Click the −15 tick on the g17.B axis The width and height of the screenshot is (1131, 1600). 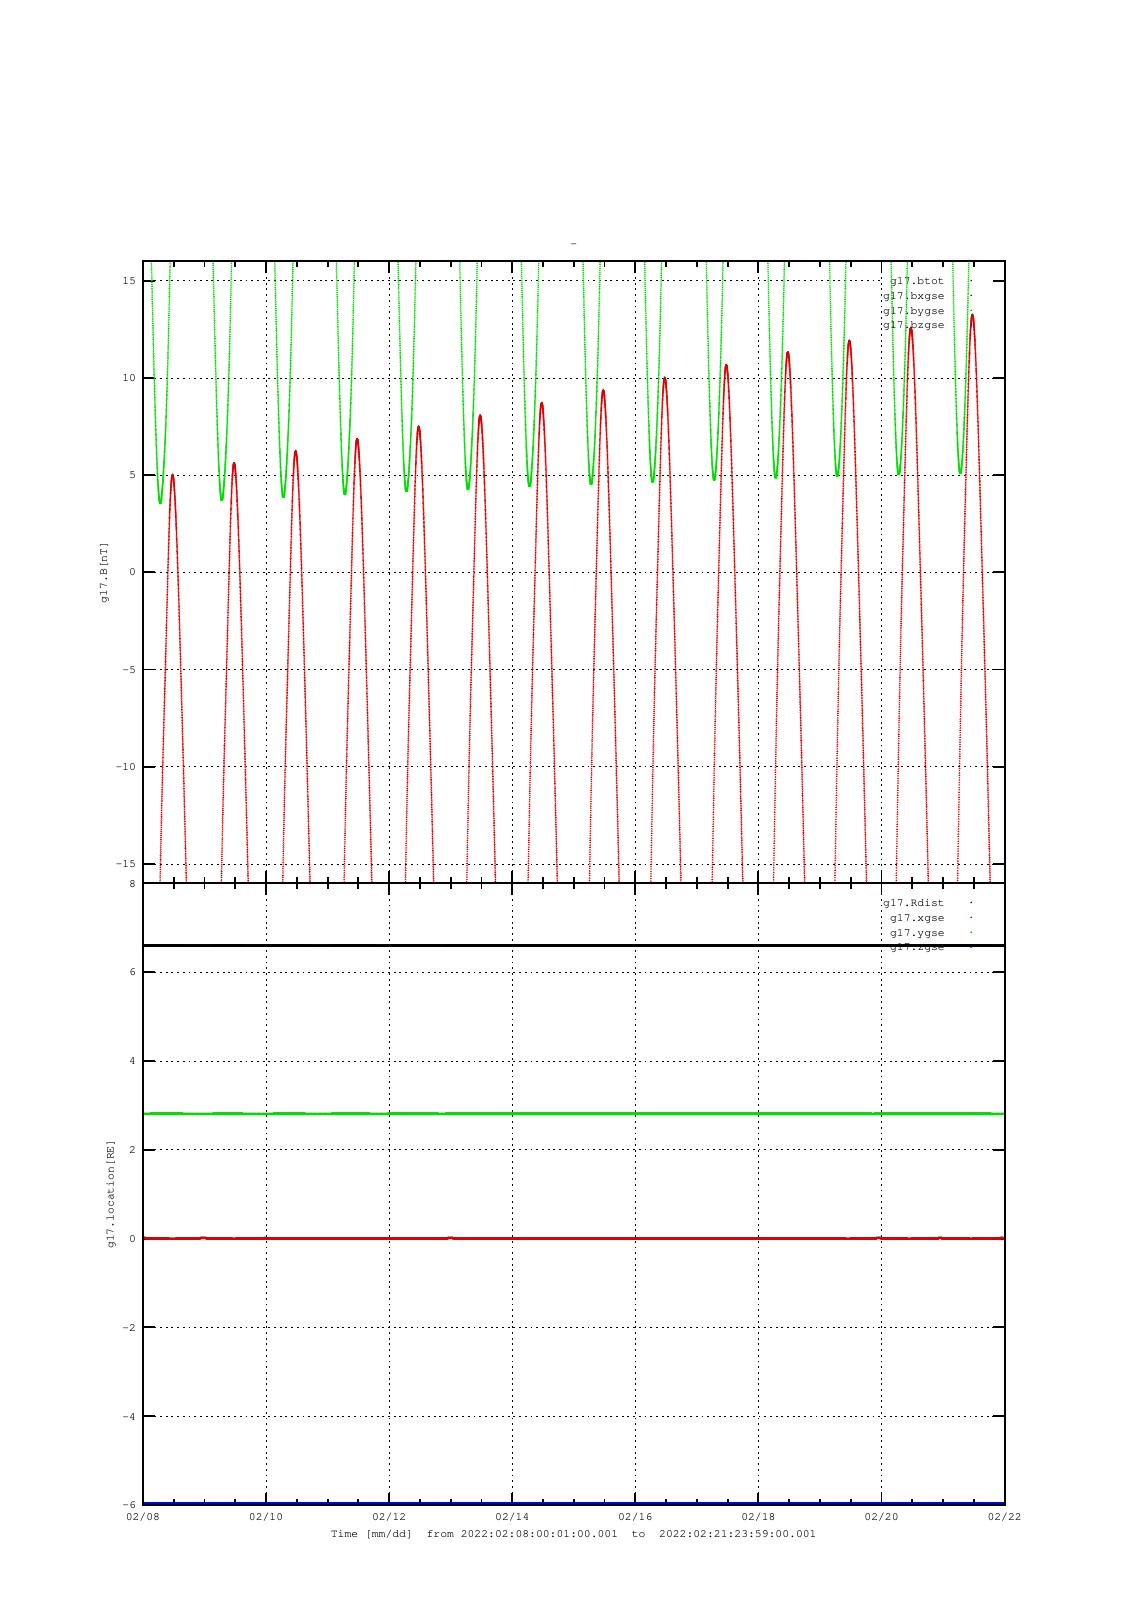coord(125,864)
